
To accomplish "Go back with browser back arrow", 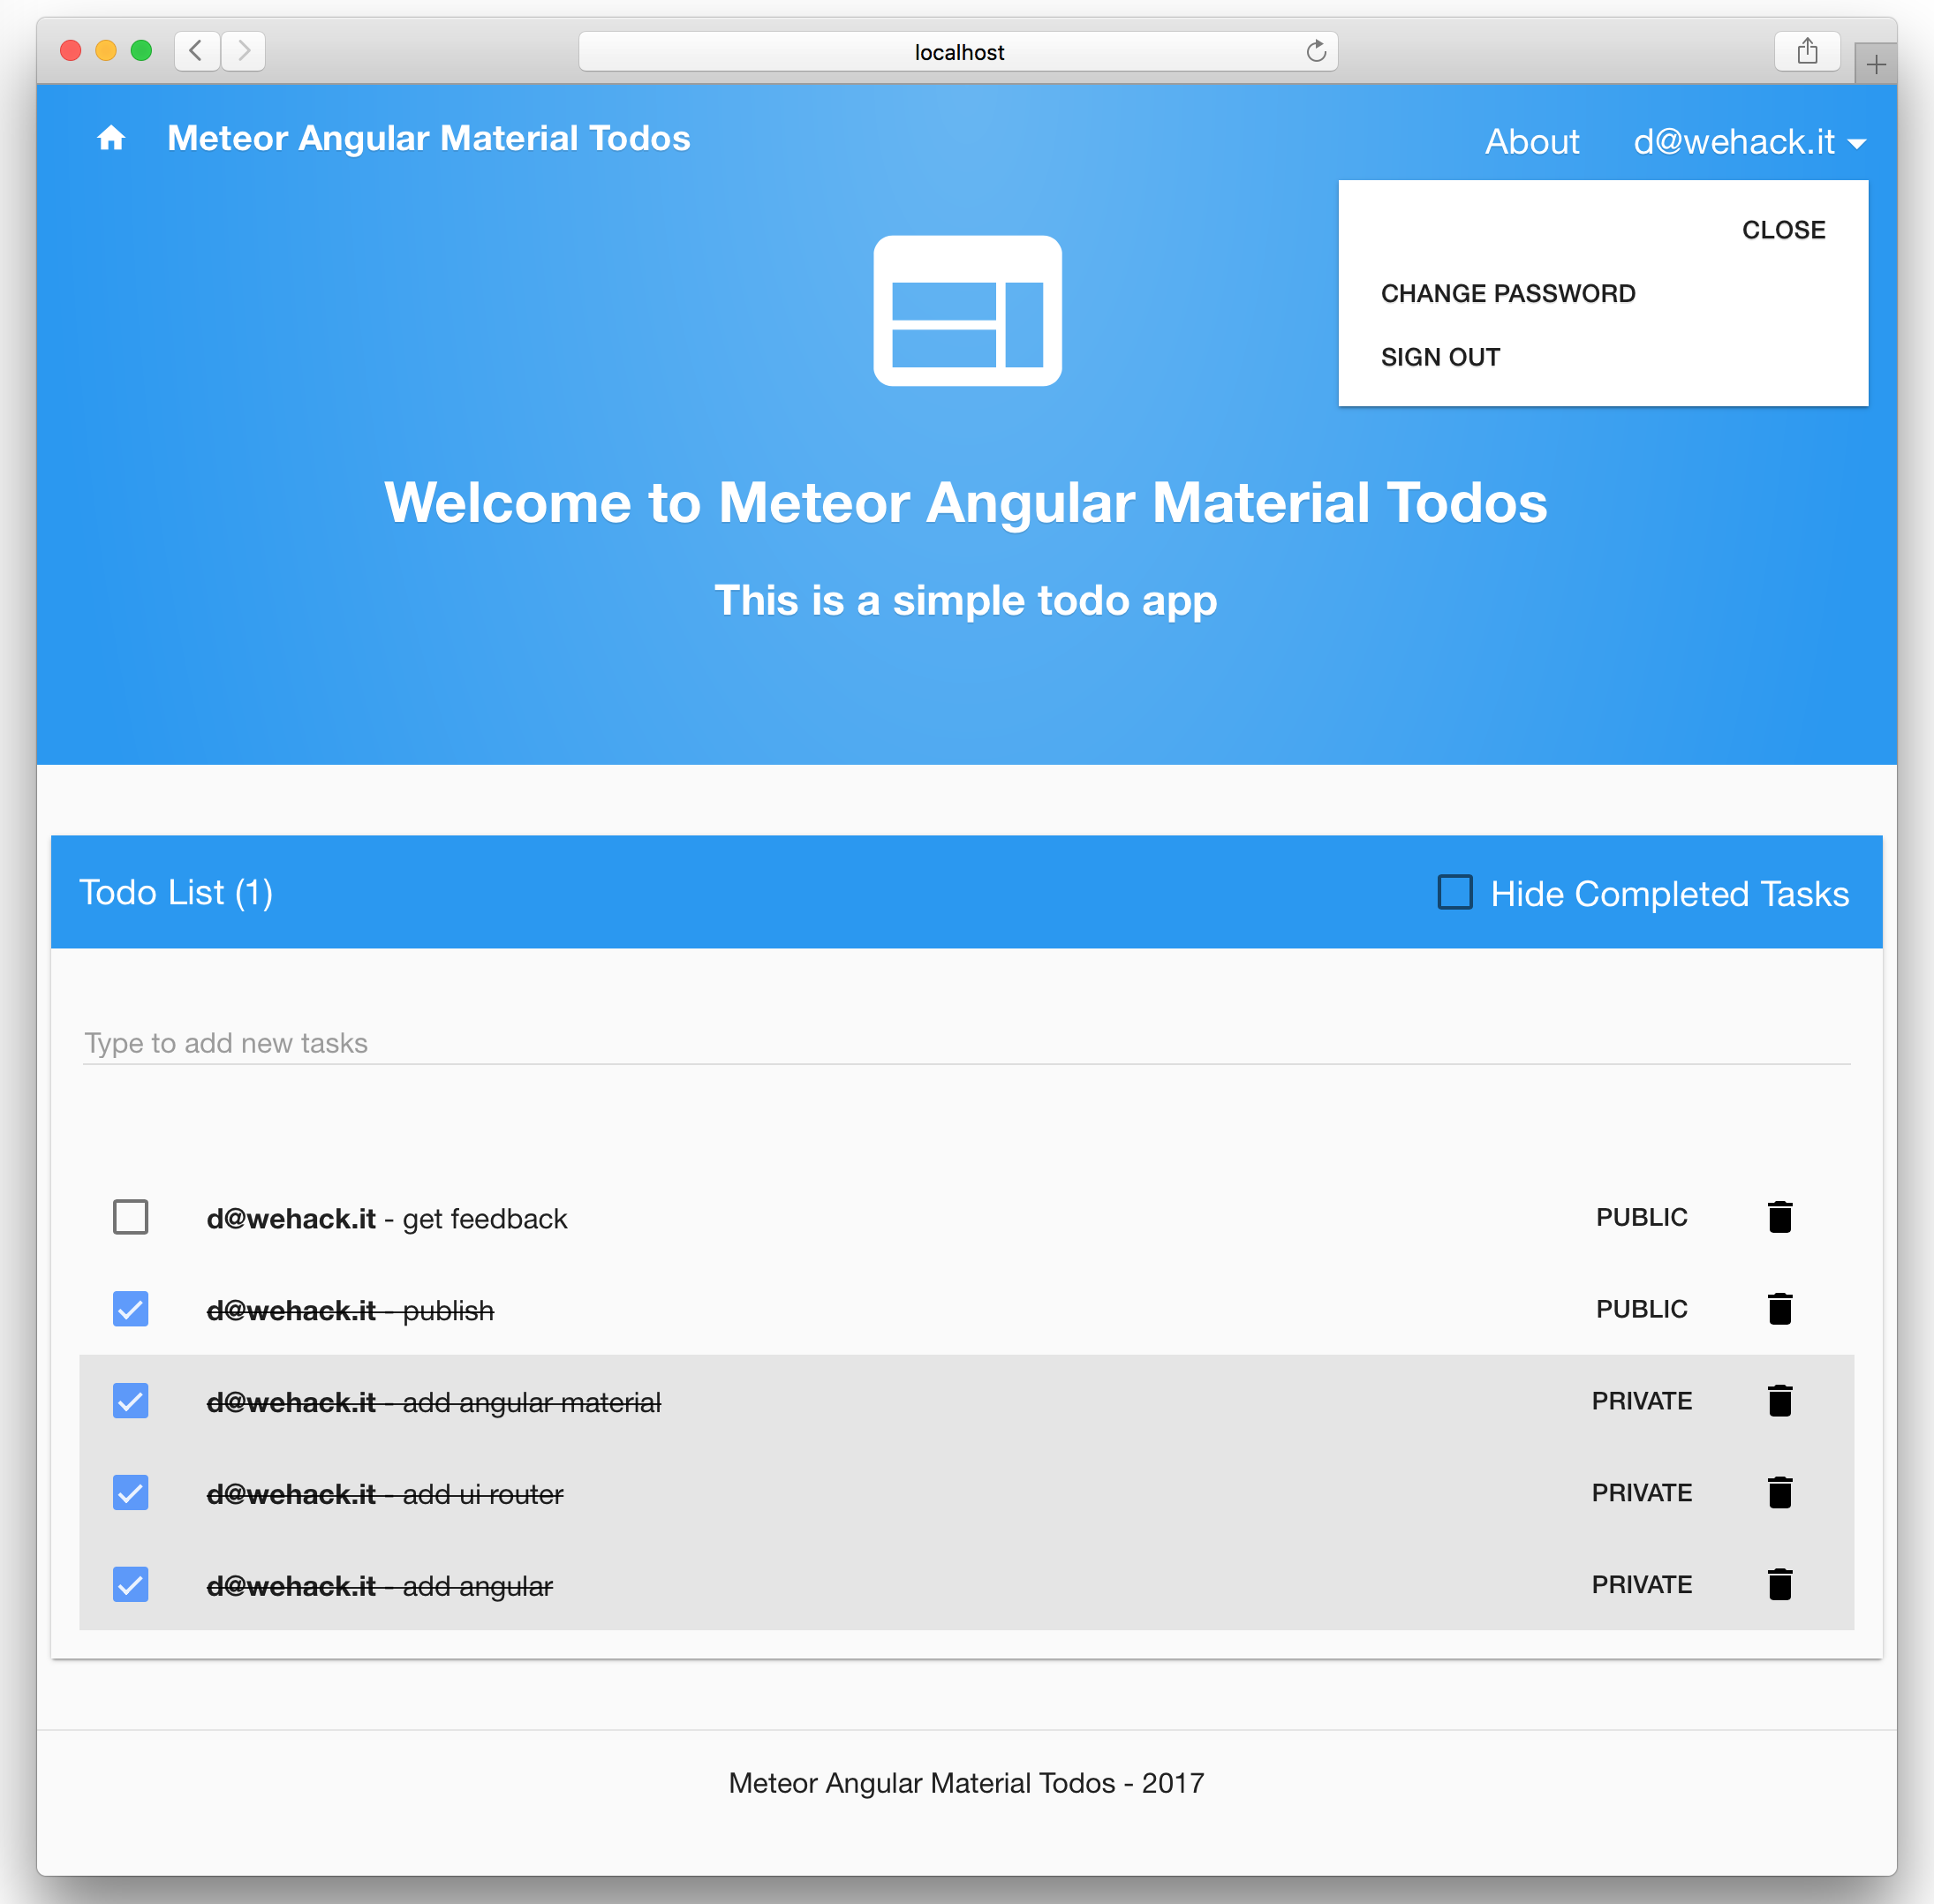I will [x=197, y=51].
